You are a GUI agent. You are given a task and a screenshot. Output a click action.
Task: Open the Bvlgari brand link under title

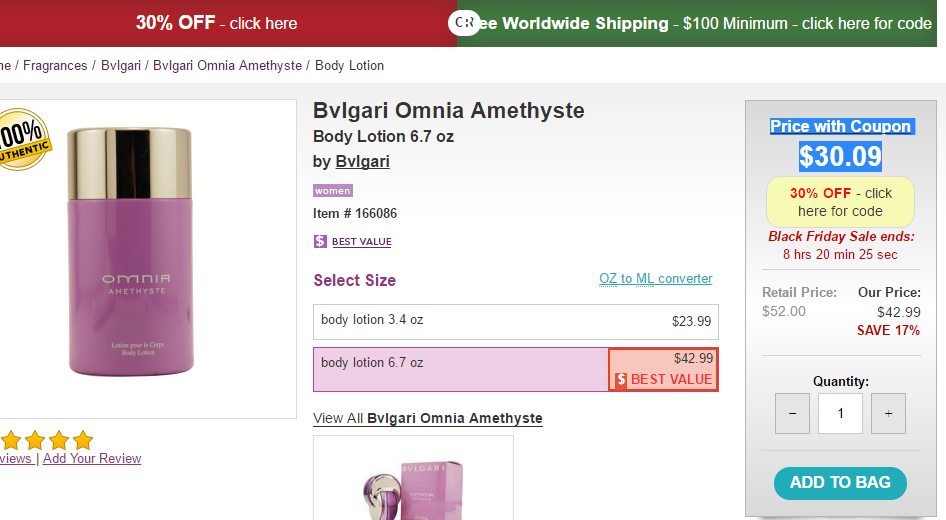click(362, 162)
